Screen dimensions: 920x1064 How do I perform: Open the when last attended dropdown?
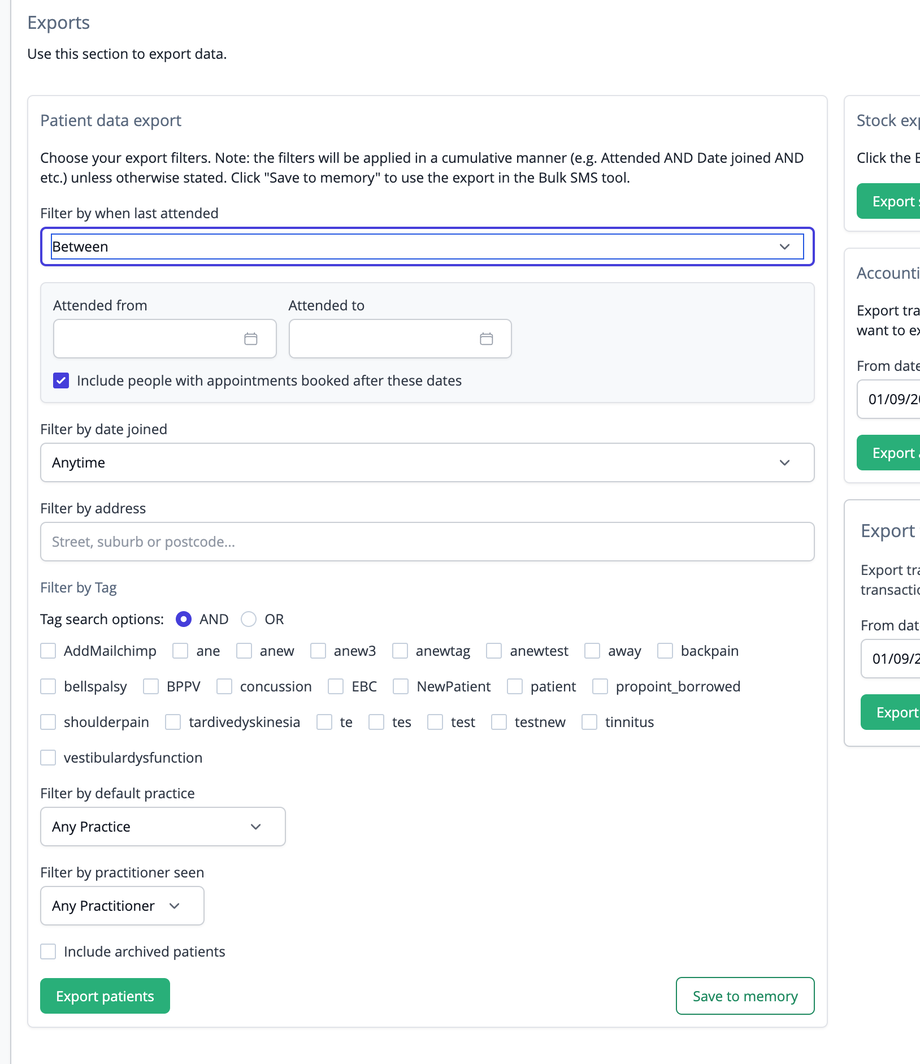427,246
